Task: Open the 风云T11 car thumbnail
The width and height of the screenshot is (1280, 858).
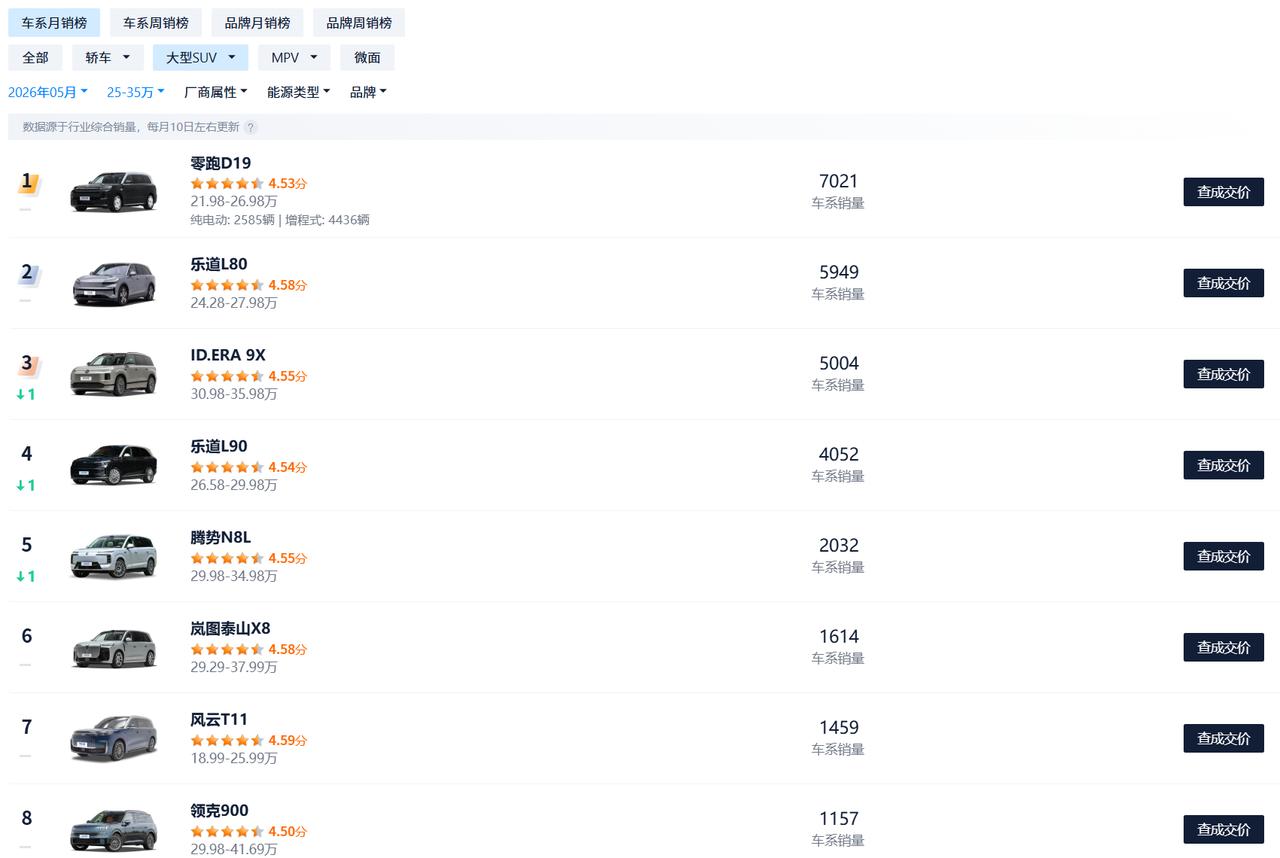Action: (114, 738)
